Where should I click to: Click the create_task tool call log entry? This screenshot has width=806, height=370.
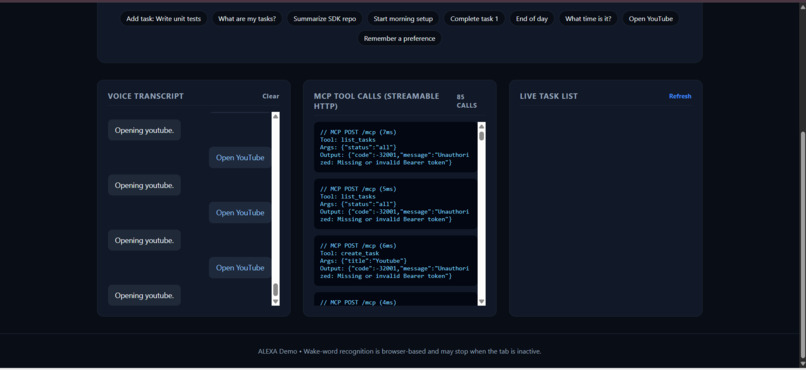click(x=395, y=261)
